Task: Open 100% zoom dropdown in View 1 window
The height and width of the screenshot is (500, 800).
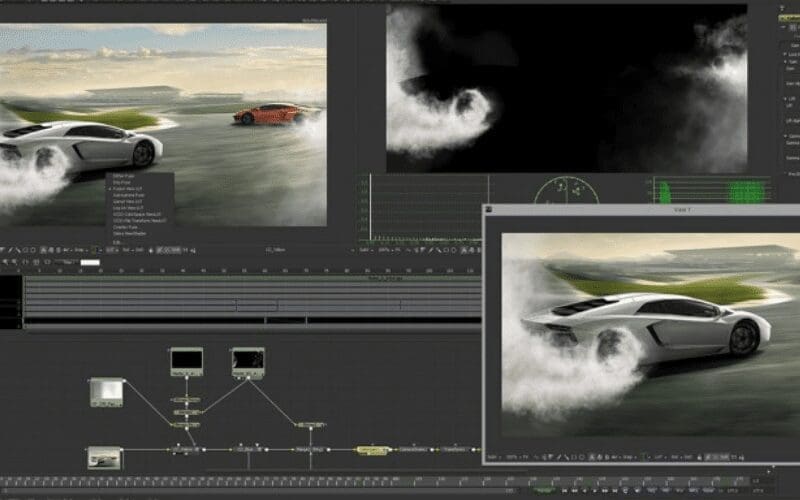Action: 513,457
